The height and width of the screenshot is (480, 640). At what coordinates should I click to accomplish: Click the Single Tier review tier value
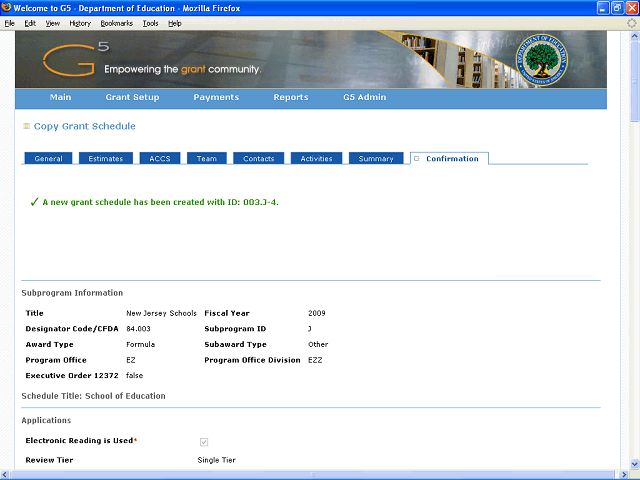coord(217,460)
